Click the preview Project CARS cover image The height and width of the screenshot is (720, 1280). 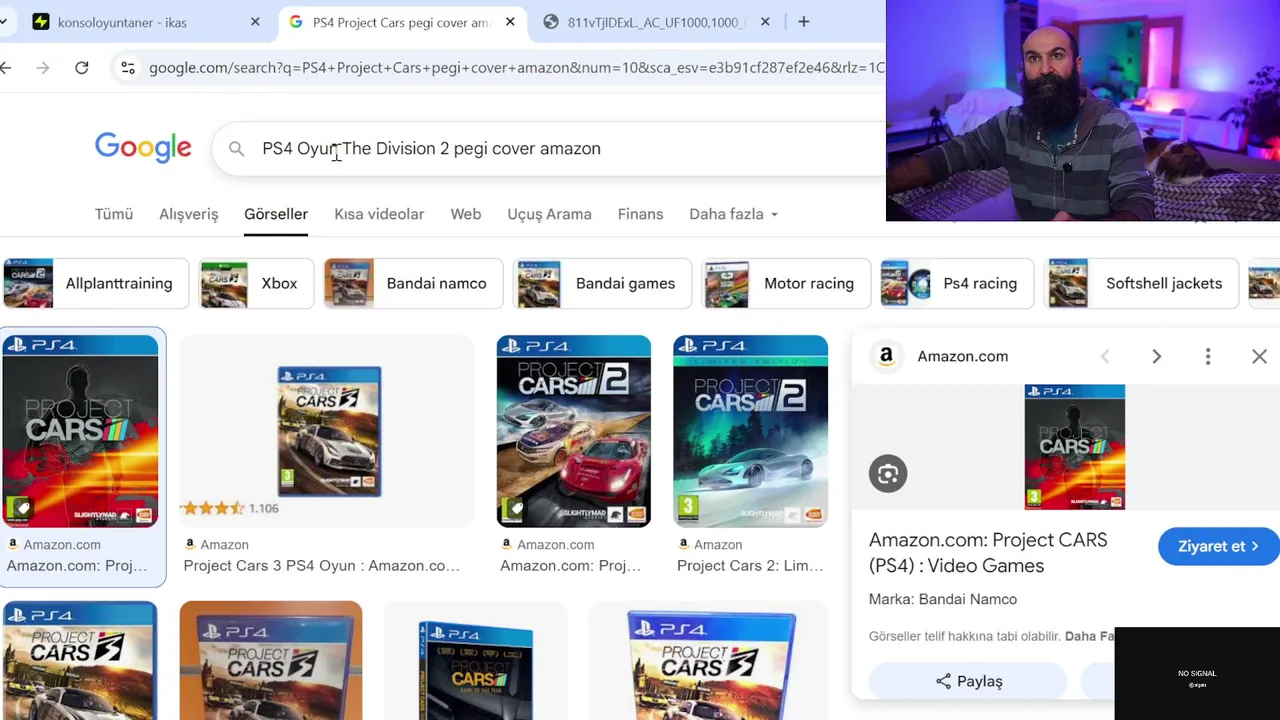pyautogui.click(x=1074, y=447)
